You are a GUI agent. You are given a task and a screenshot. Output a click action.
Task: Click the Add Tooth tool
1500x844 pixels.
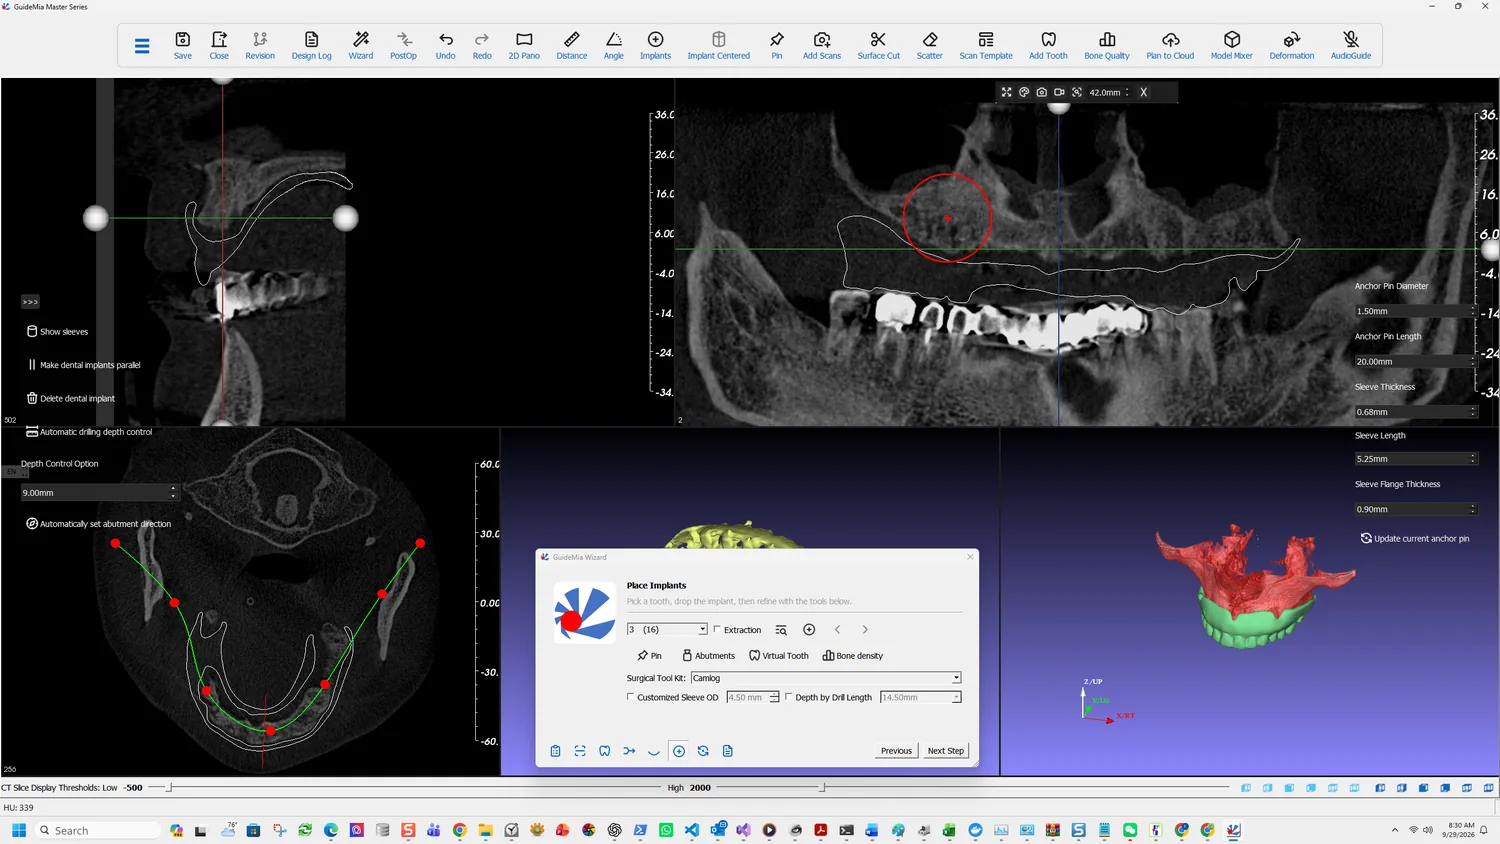tap(1048, 45)
